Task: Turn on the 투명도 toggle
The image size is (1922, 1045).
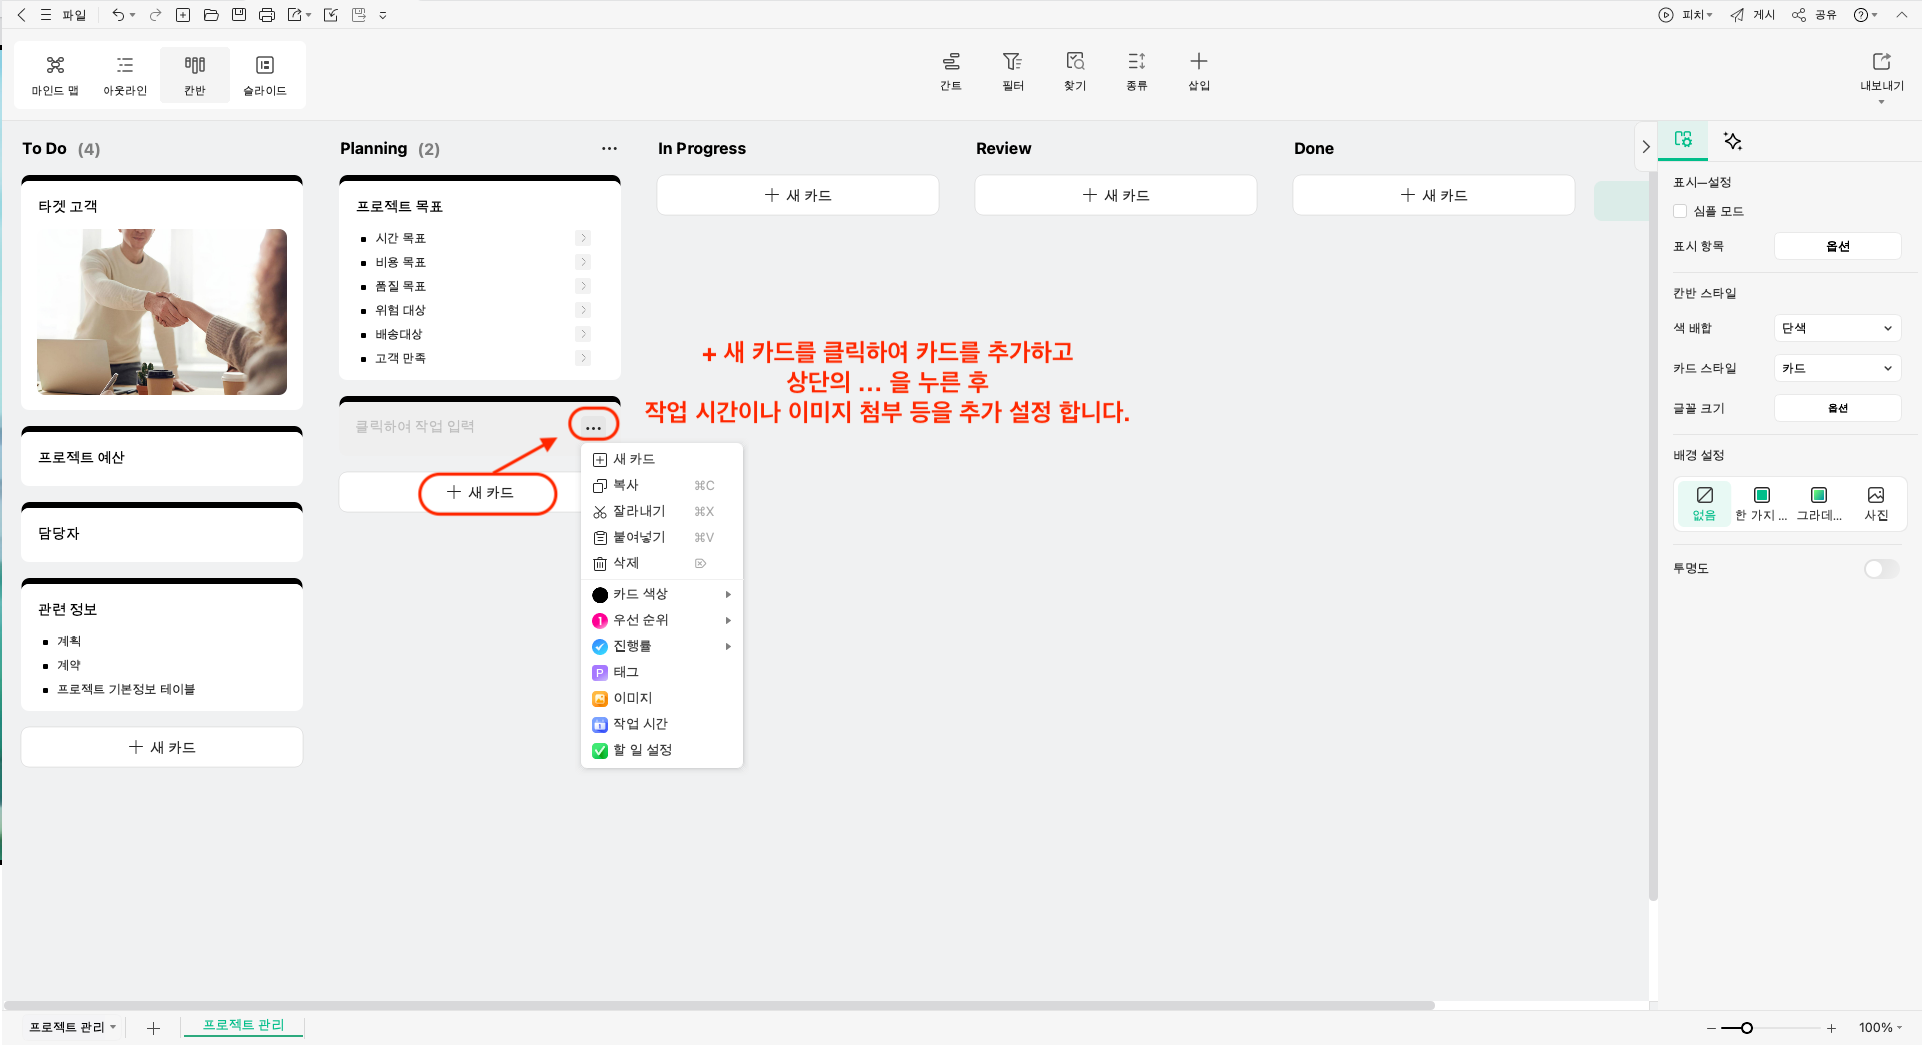Action: pos(1881,568)
